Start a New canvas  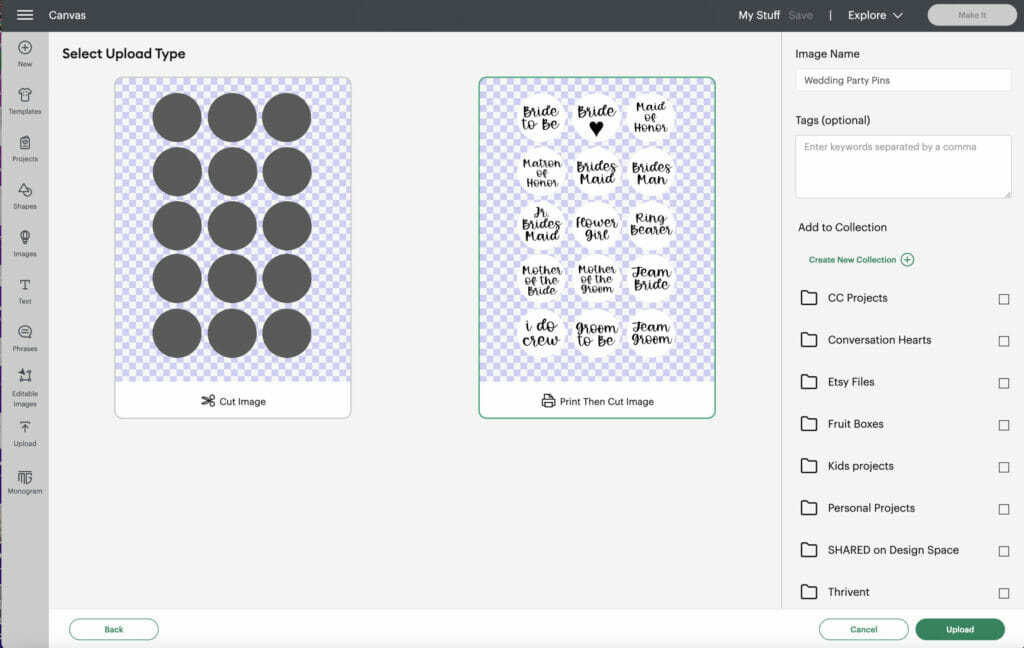tap(25, 54)
